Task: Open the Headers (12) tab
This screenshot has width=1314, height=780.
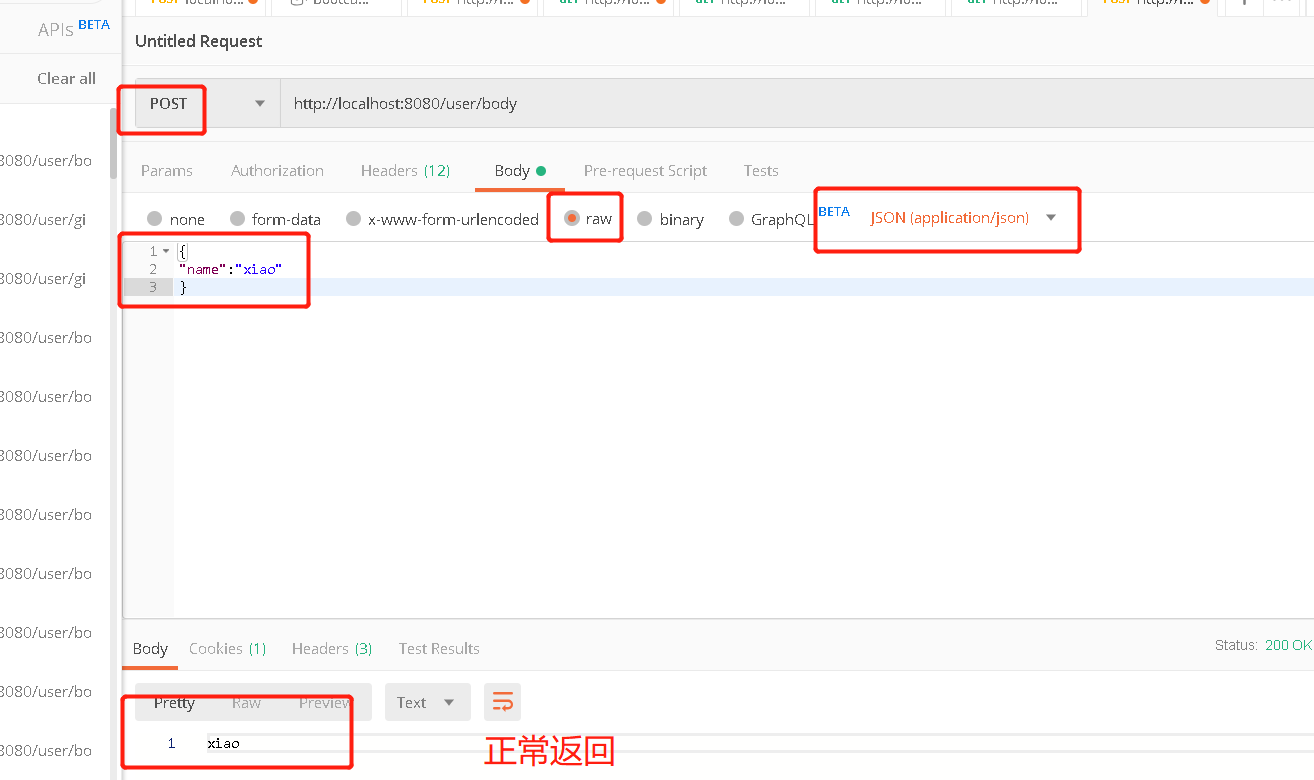Action: pyautogui.click(x=405, y=170)
